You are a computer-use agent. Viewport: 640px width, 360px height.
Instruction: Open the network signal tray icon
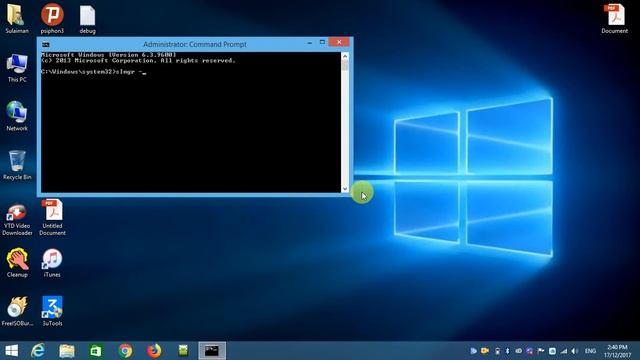point(564,351)
